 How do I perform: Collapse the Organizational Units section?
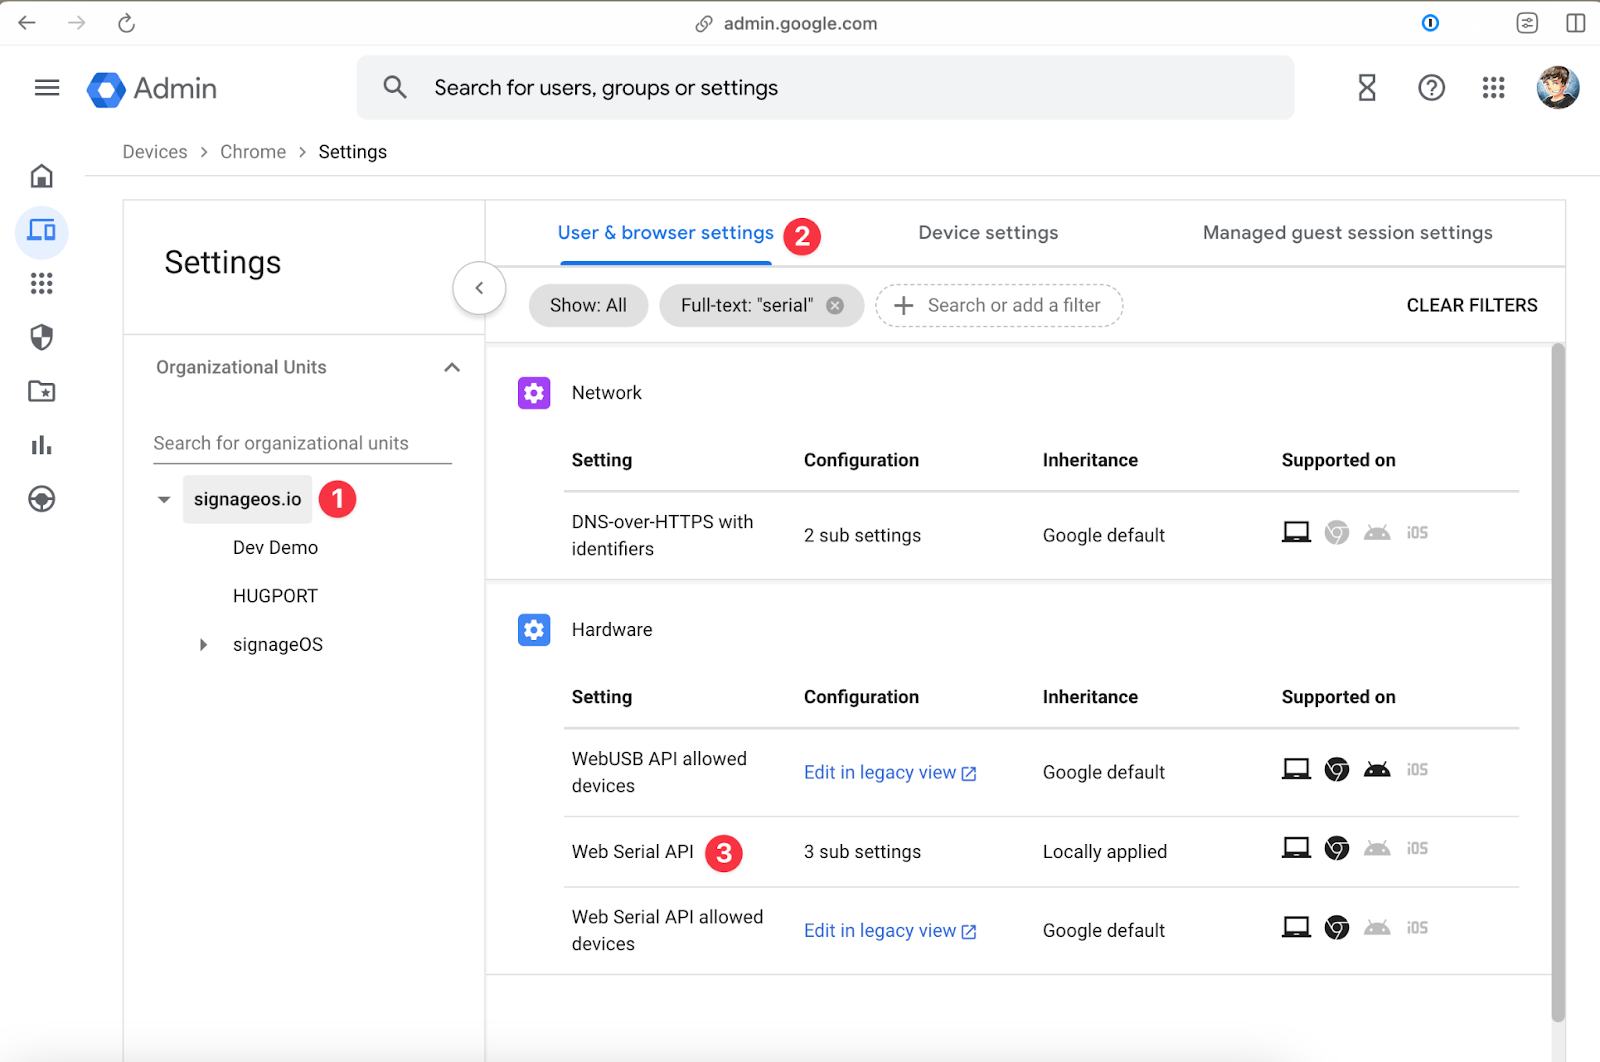pos(452,367)
